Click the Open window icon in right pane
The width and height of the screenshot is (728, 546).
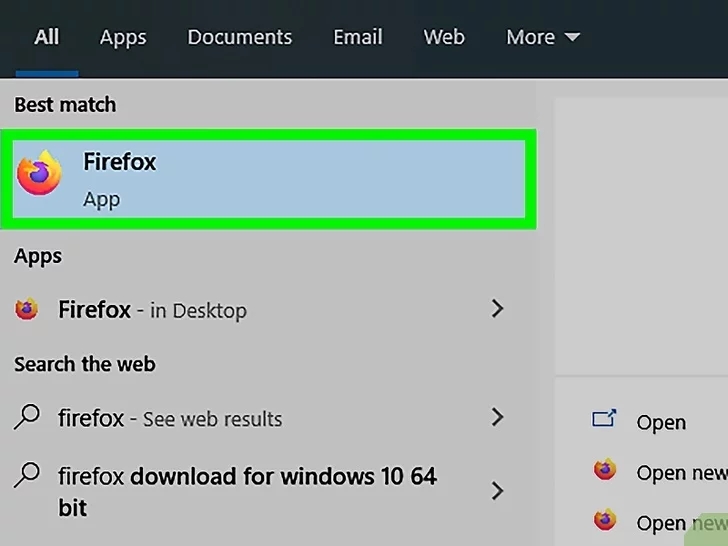pos(604,418)
